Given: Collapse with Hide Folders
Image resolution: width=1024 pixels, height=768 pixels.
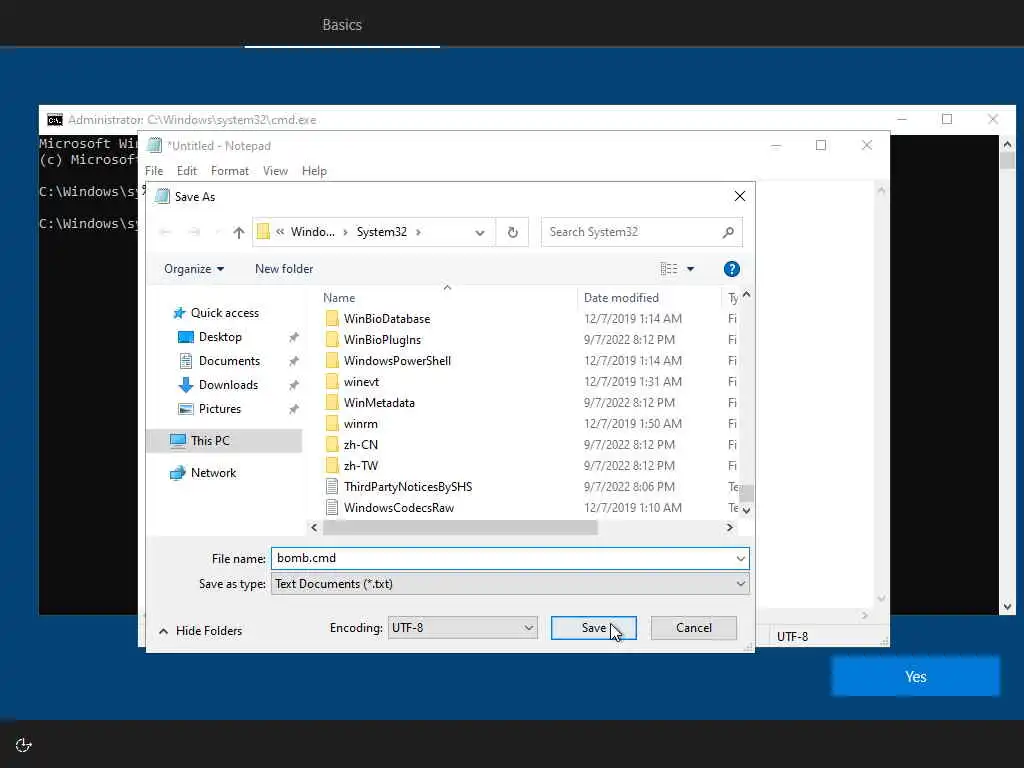Looking at the screenshot, I should (x=200, y=631).
